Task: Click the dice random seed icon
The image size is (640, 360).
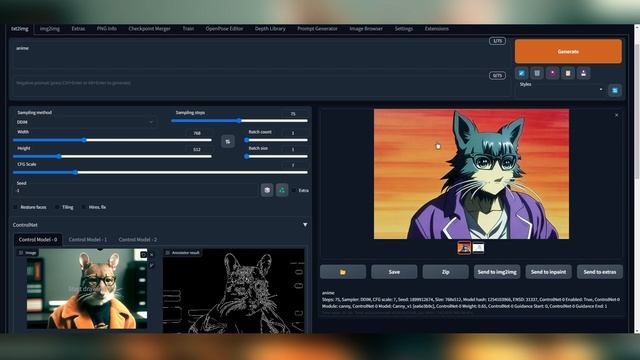Action: (267, 190)
